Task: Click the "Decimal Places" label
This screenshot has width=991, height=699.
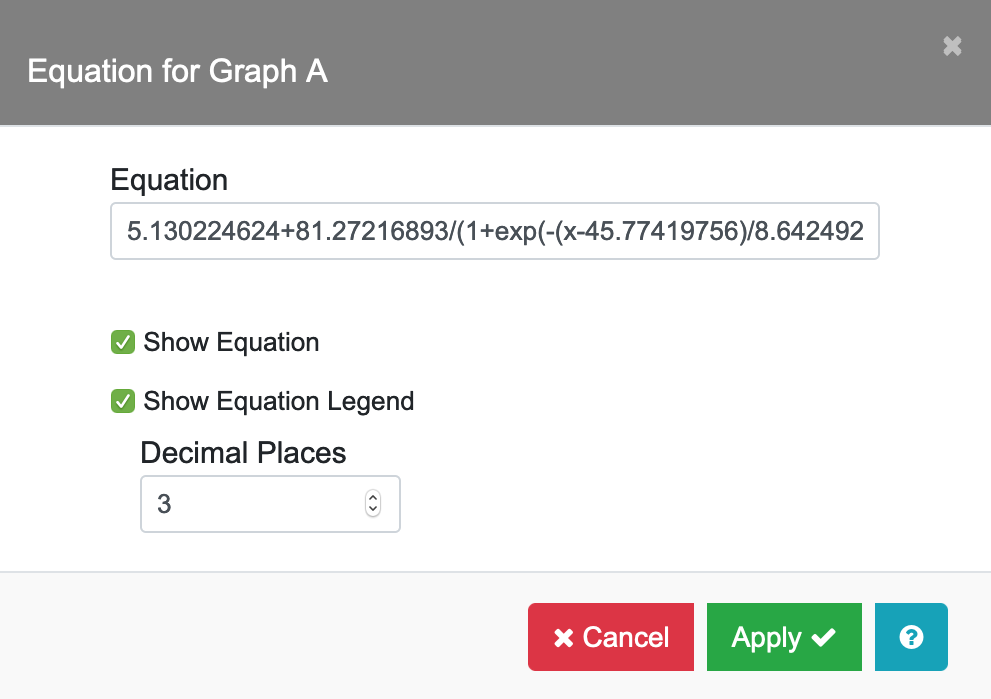Action: (x=243, y=453)
